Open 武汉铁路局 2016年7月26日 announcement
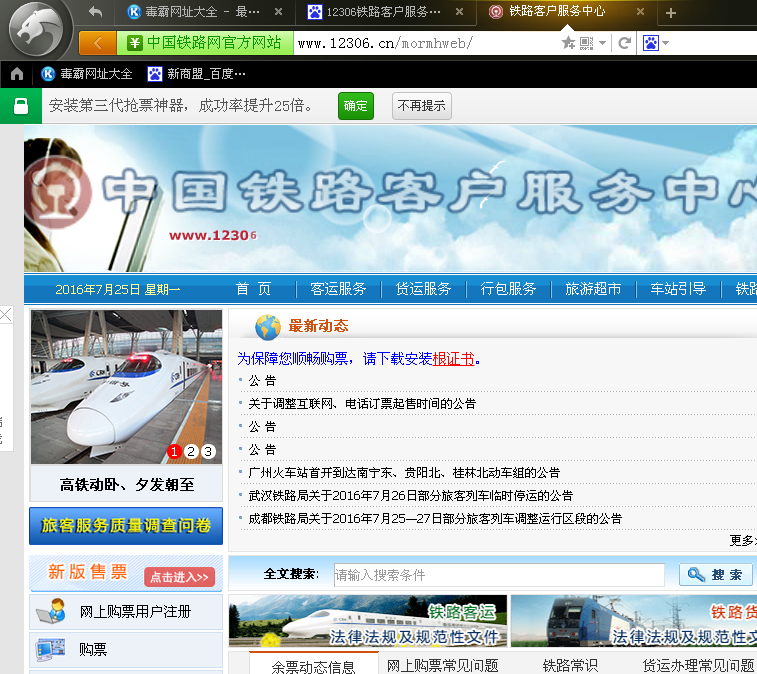757x674 pixels. [410, 495]
